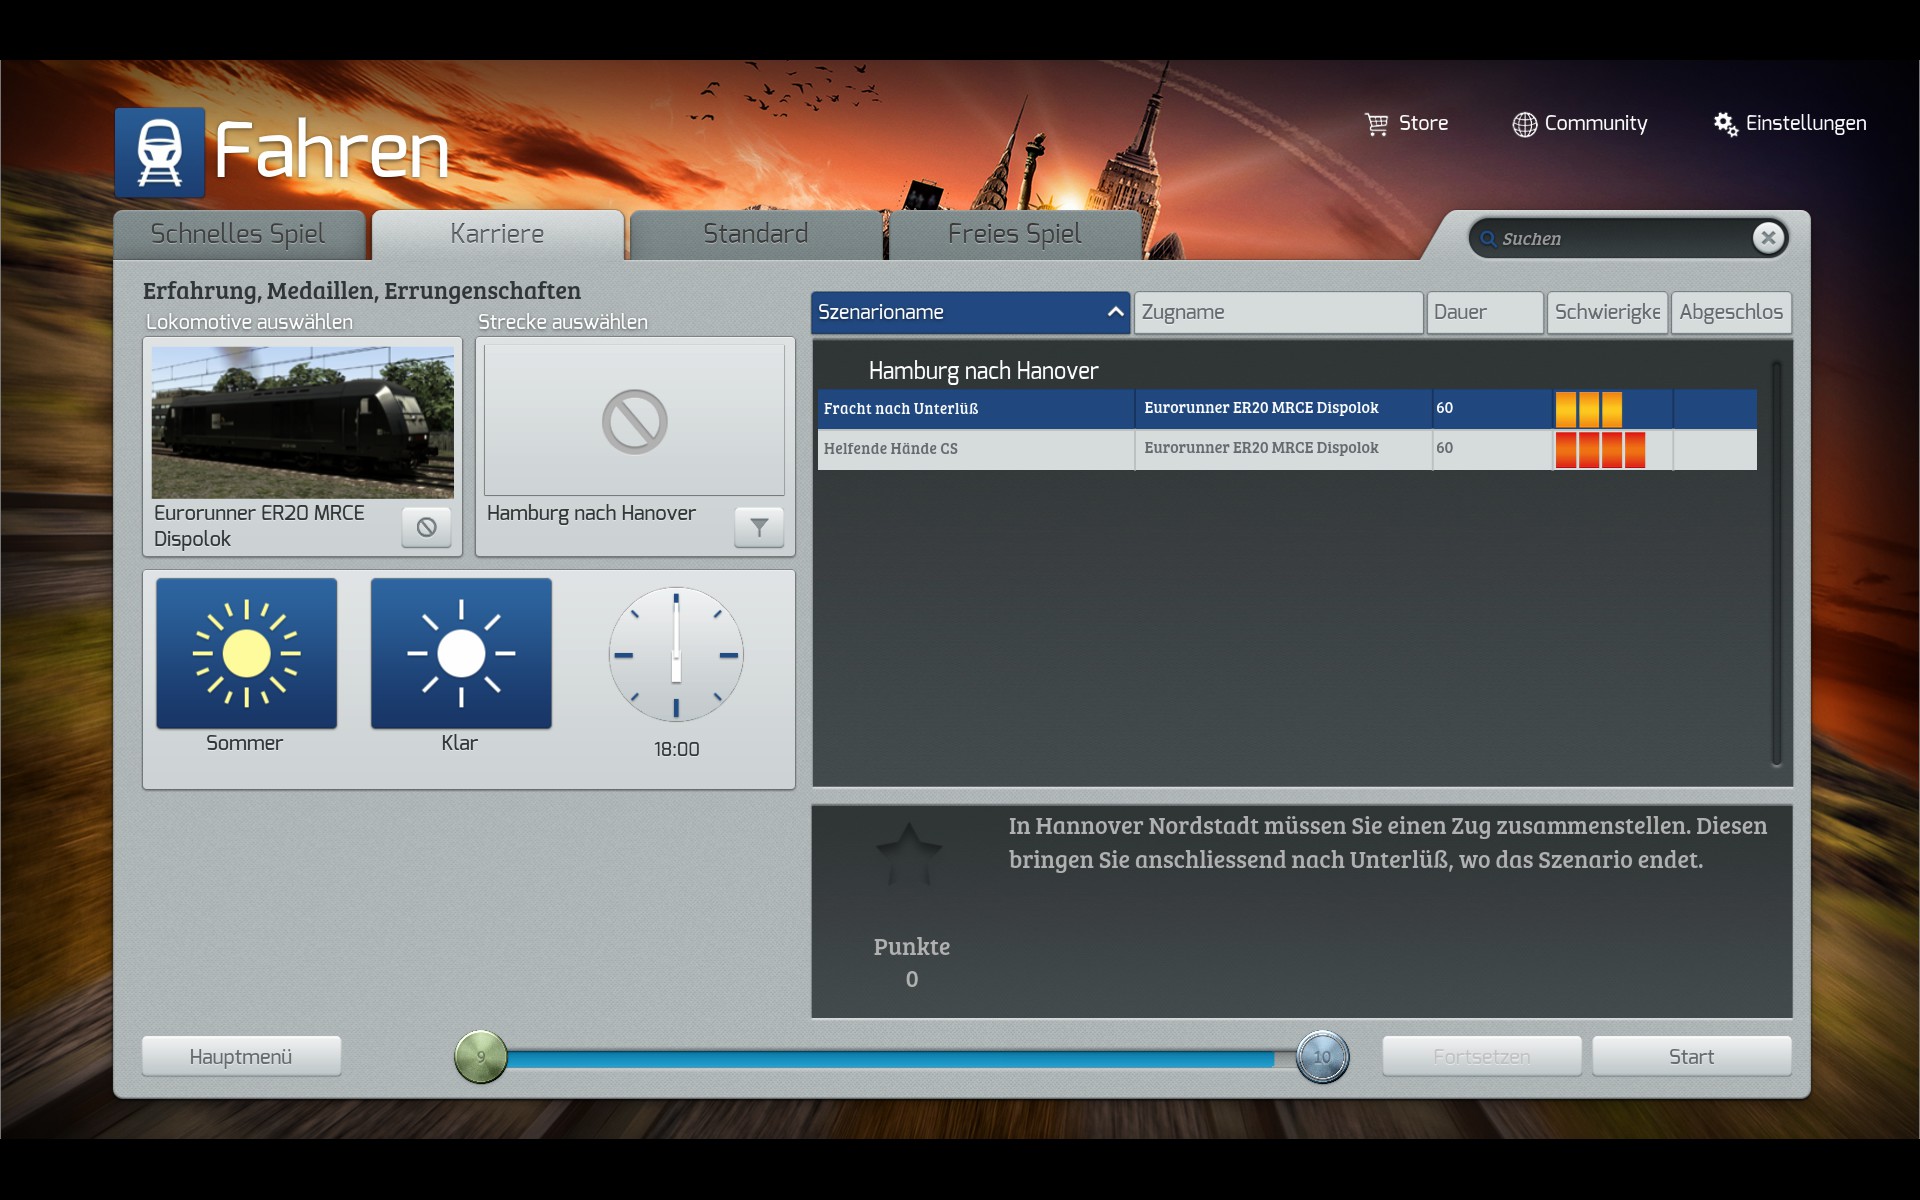The height and width of the screenshot is (1200, 1920).
Task: Toggle the Sommer season tile
Action: click(x=246, y=653)
